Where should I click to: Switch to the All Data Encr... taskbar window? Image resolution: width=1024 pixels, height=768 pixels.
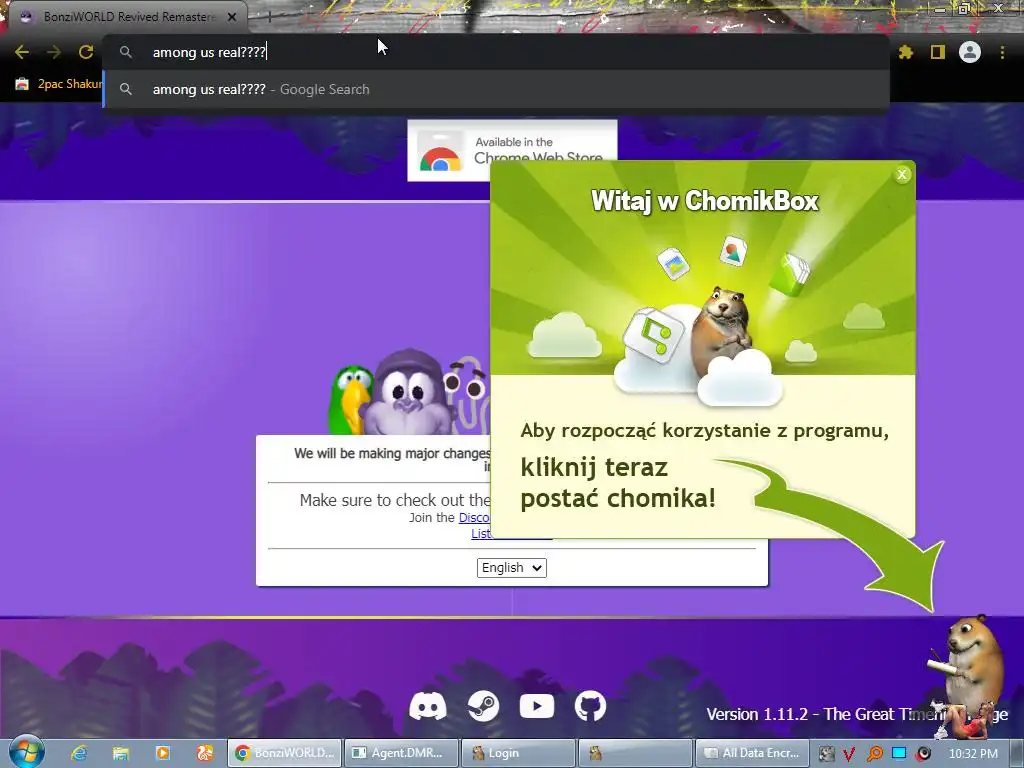[x=752, y=753]
